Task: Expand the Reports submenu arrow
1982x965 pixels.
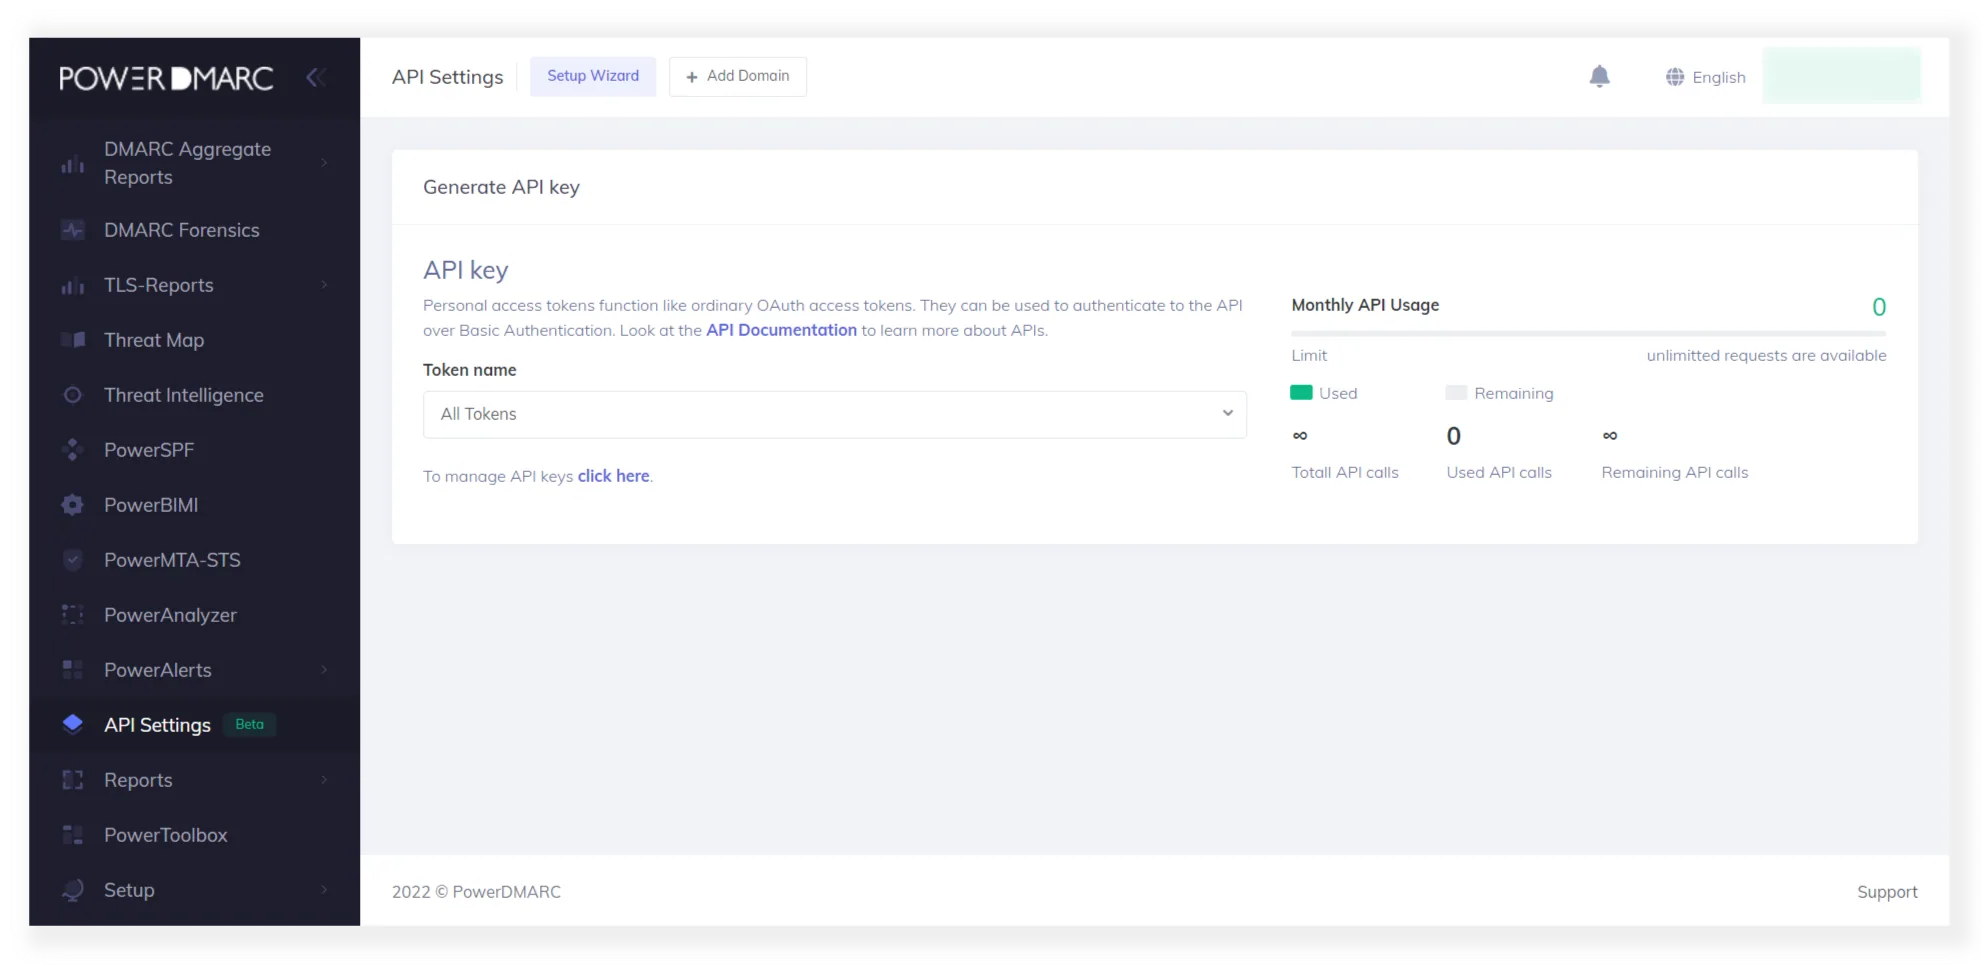Action: (x=324, y=780)
